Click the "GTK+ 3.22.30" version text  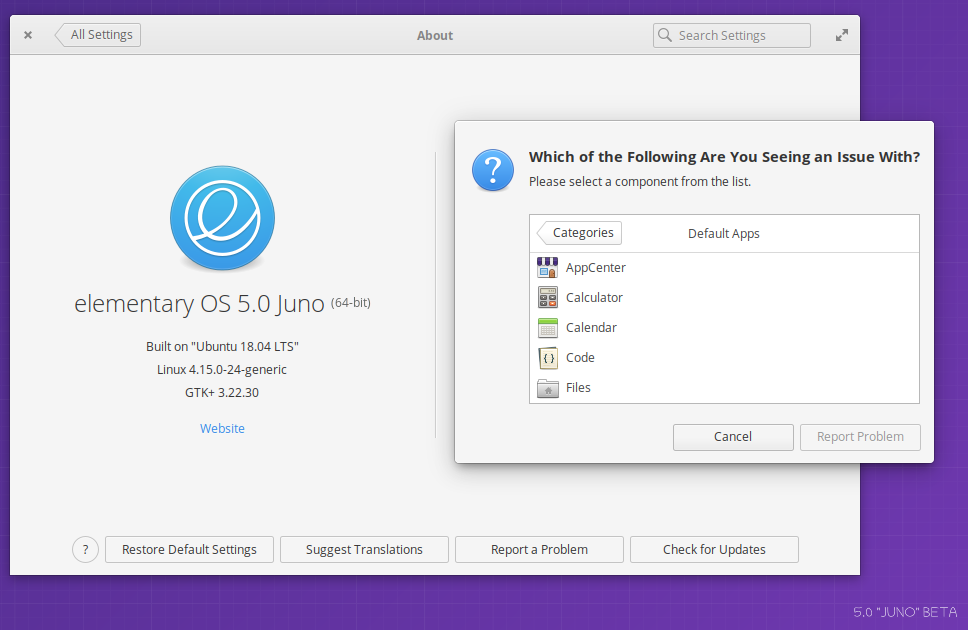click(222, 393)
